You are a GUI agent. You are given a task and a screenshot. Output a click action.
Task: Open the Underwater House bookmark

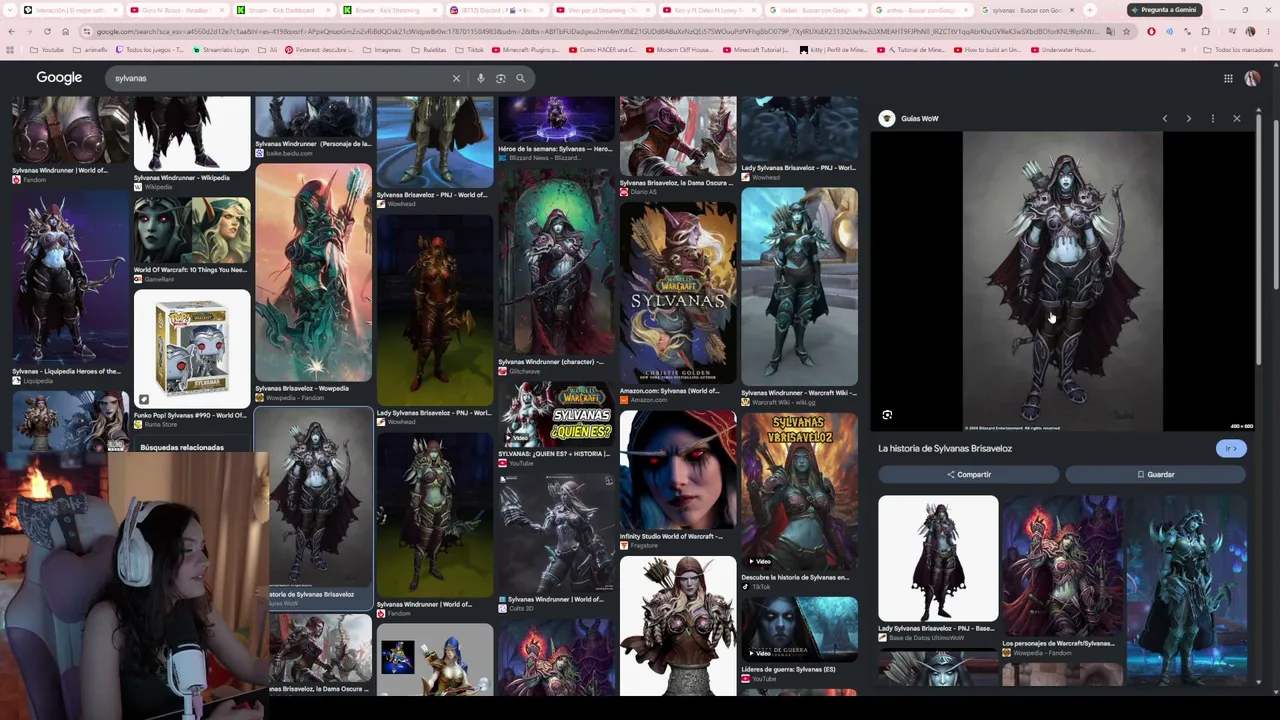point(1064,50)
